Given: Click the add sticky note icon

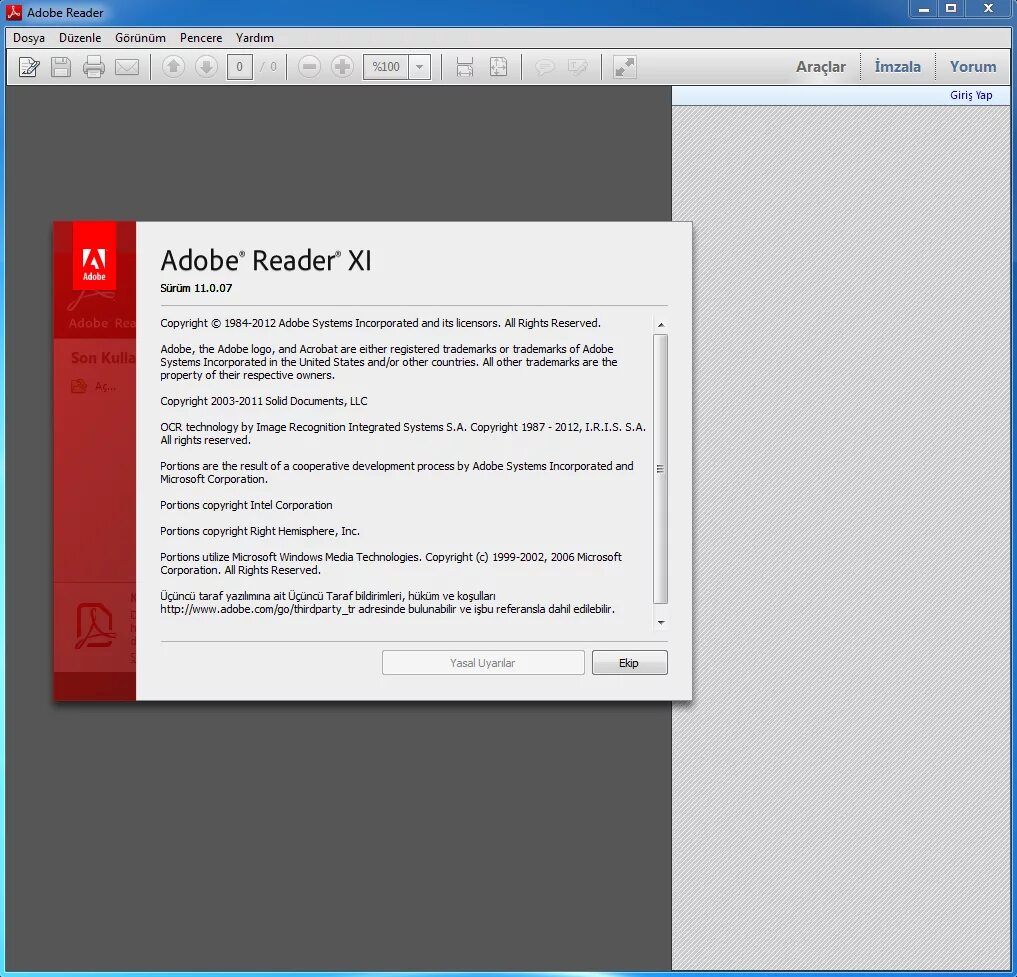Looking at the screenshot, I should tap(545, 67).
